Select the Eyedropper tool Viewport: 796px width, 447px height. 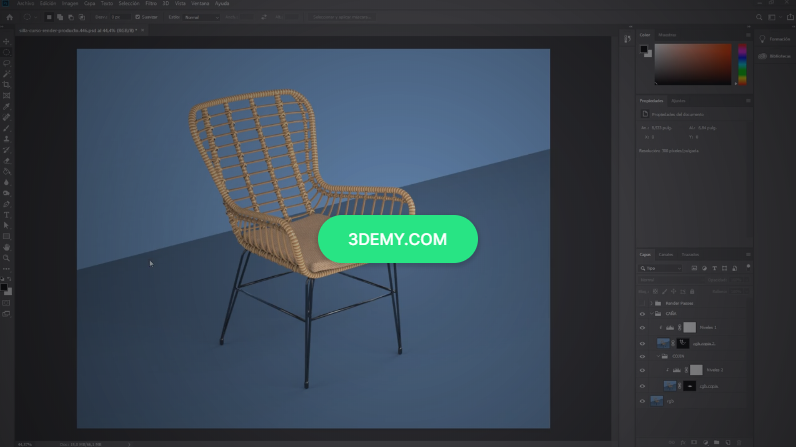click(7, 107)
